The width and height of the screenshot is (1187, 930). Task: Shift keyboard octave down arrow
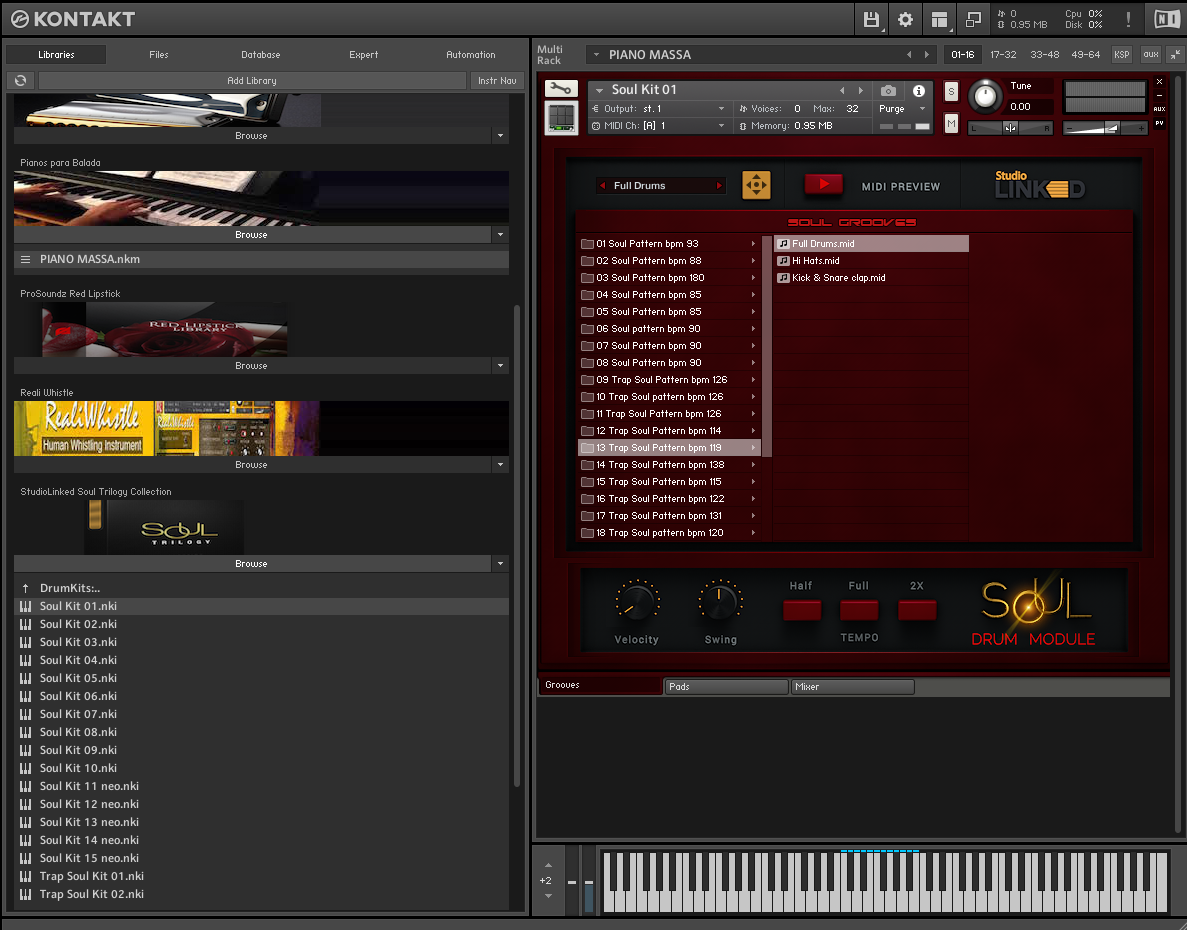point(549,896)
